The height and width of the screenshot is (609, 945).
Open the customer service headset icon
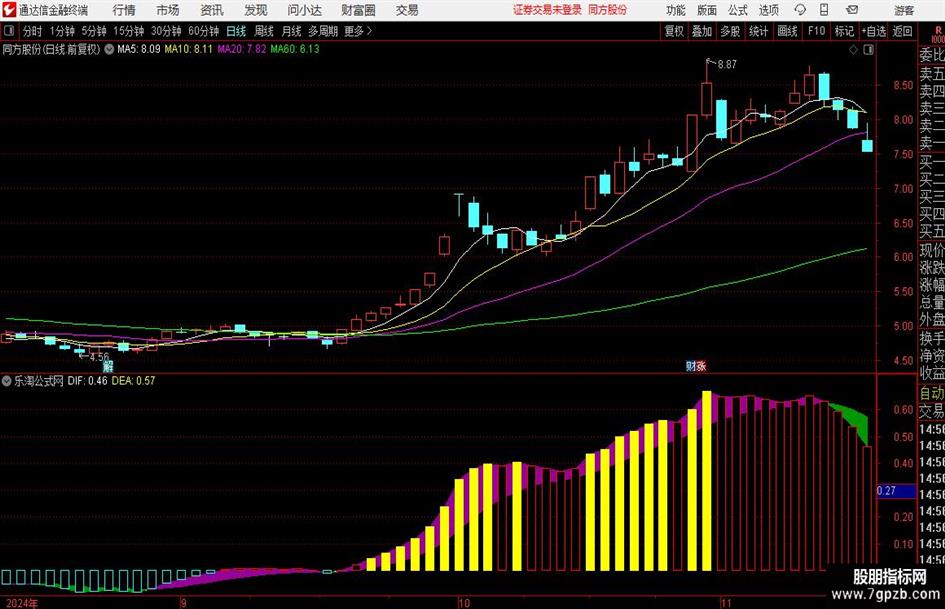coord(800,10)
